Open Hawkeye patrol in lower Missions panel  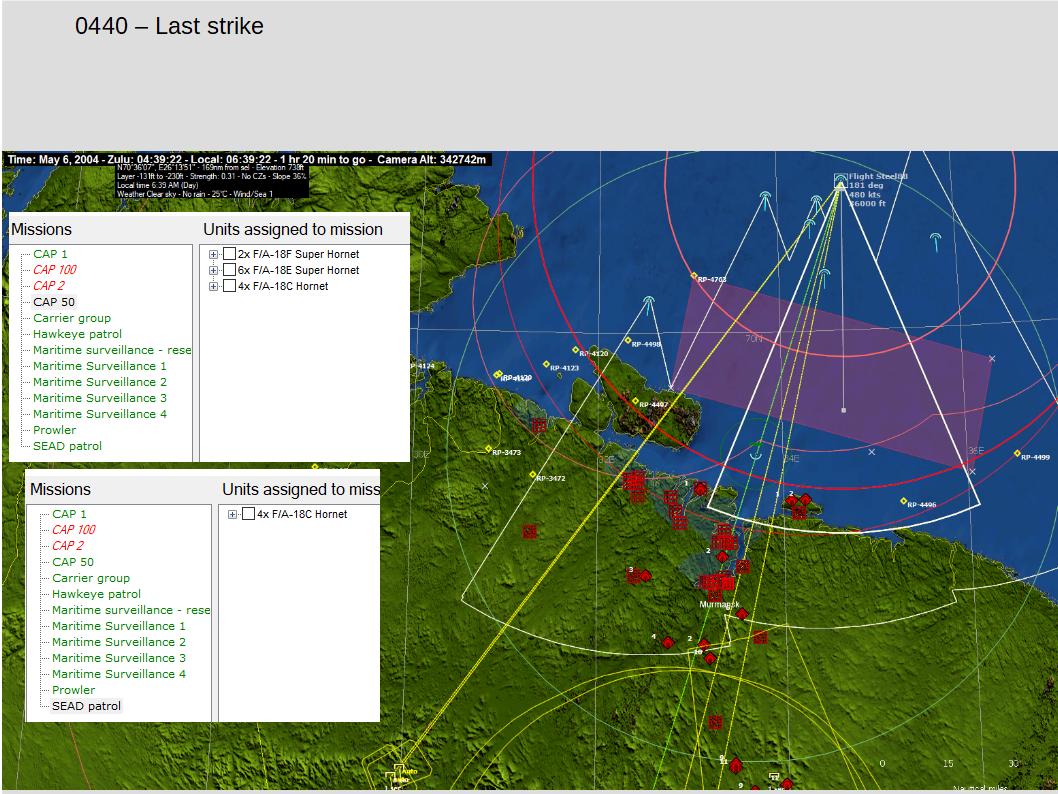(96, 594)
